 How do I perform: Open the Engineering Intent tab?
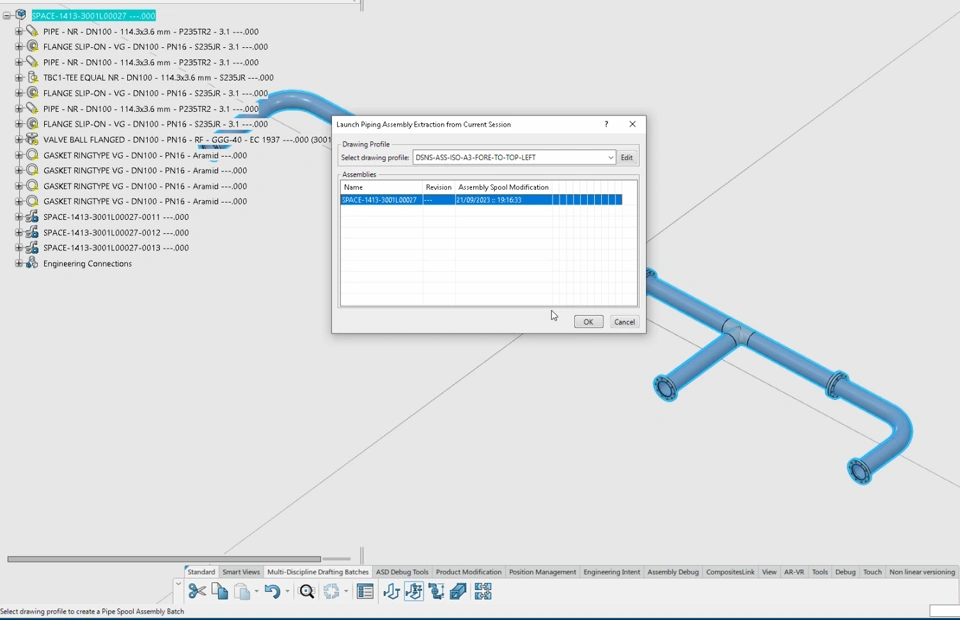pyautogui.click(x=612, y=572)
